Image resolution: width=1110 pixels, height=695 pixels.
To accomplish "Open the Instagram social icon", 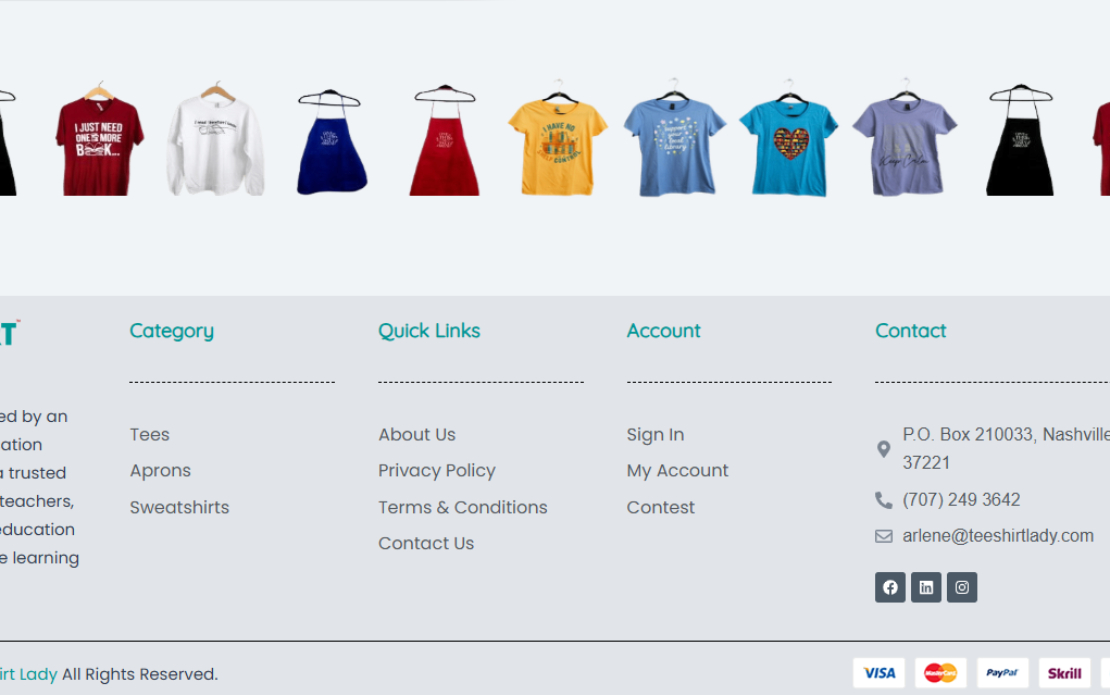I will click(x=963, y=587).
